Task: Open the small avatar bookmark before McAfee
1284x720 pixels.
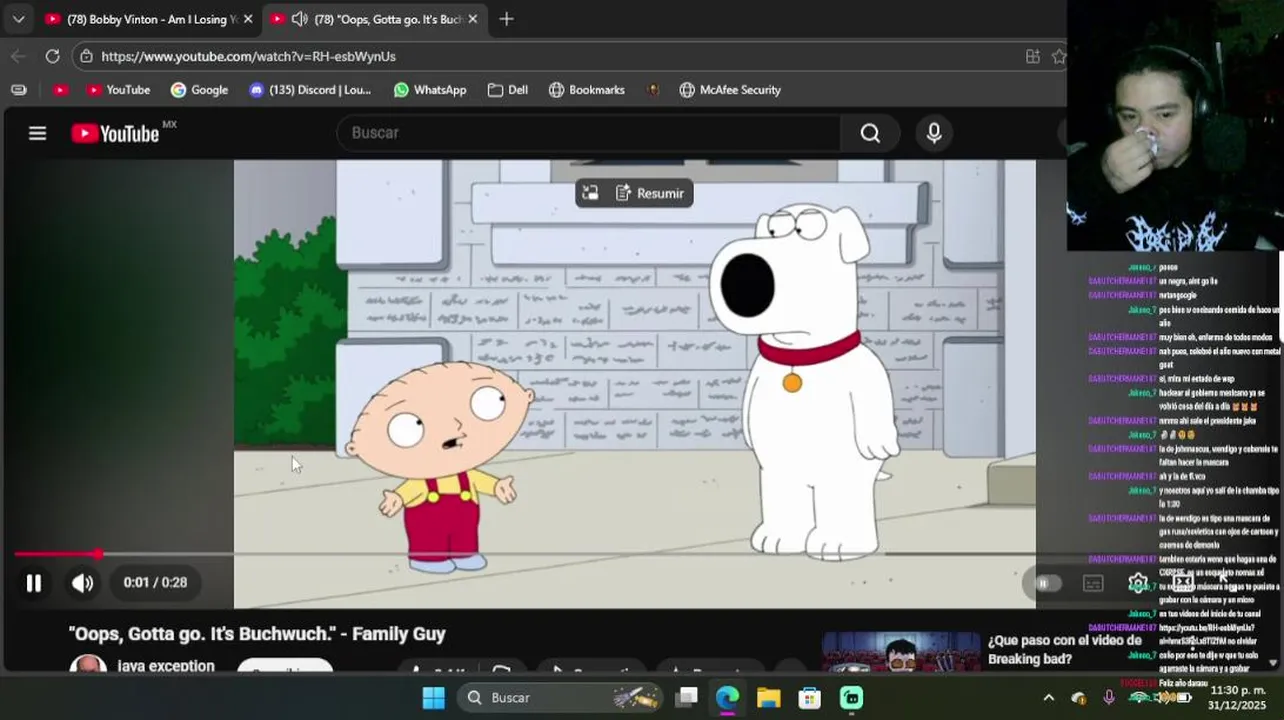Action: [x=653, y=90]
